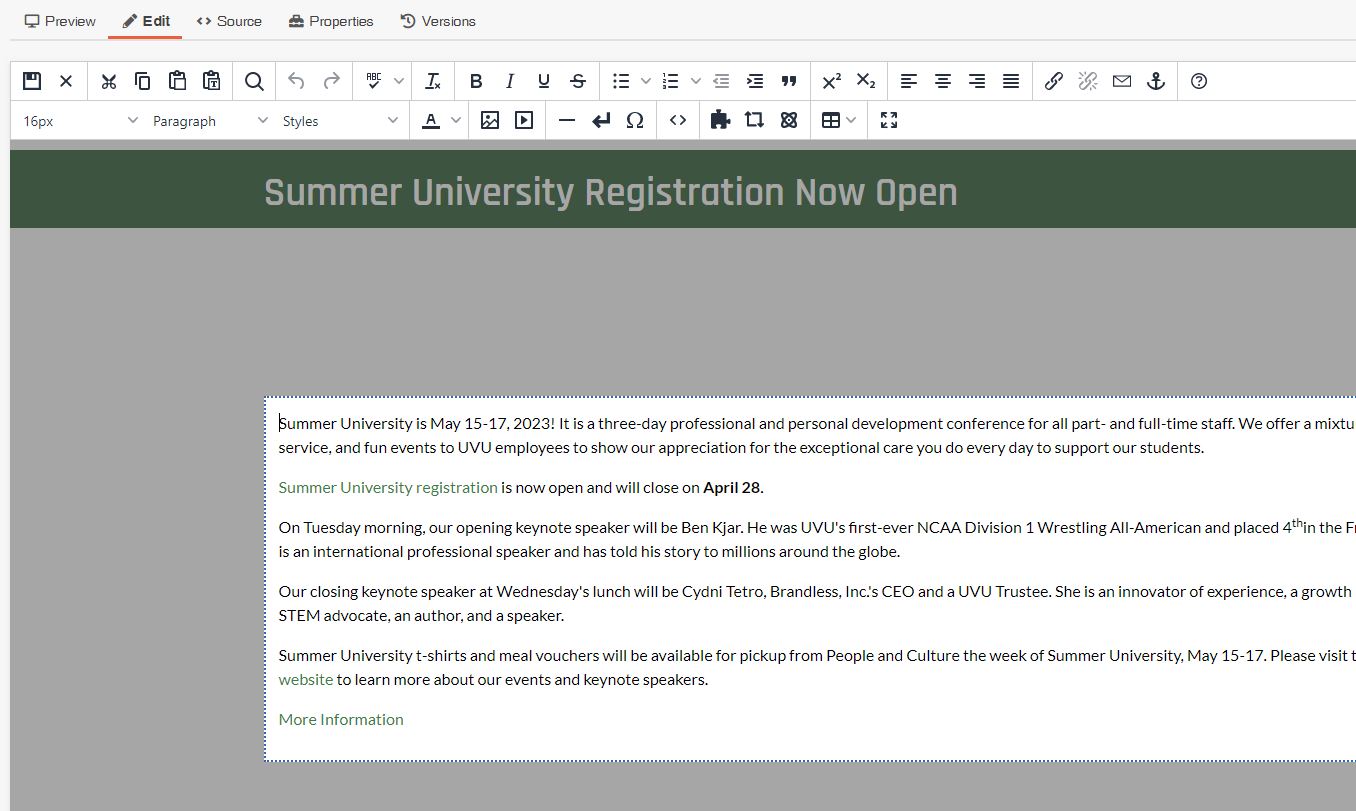Toggle Bold formatting
This screenshot has width=1356, height=811.
click(x=476, y=81)
